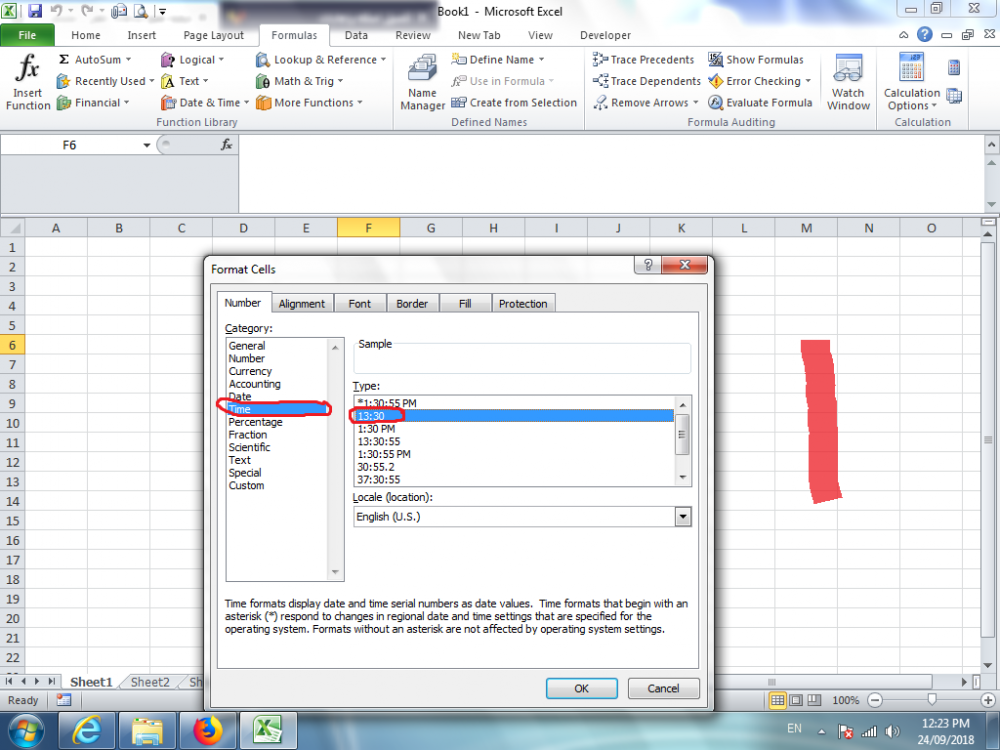Expand the Name Box dropdown arrow
Viewport: 1000px width, 750px height.
(x=147, y=145)
